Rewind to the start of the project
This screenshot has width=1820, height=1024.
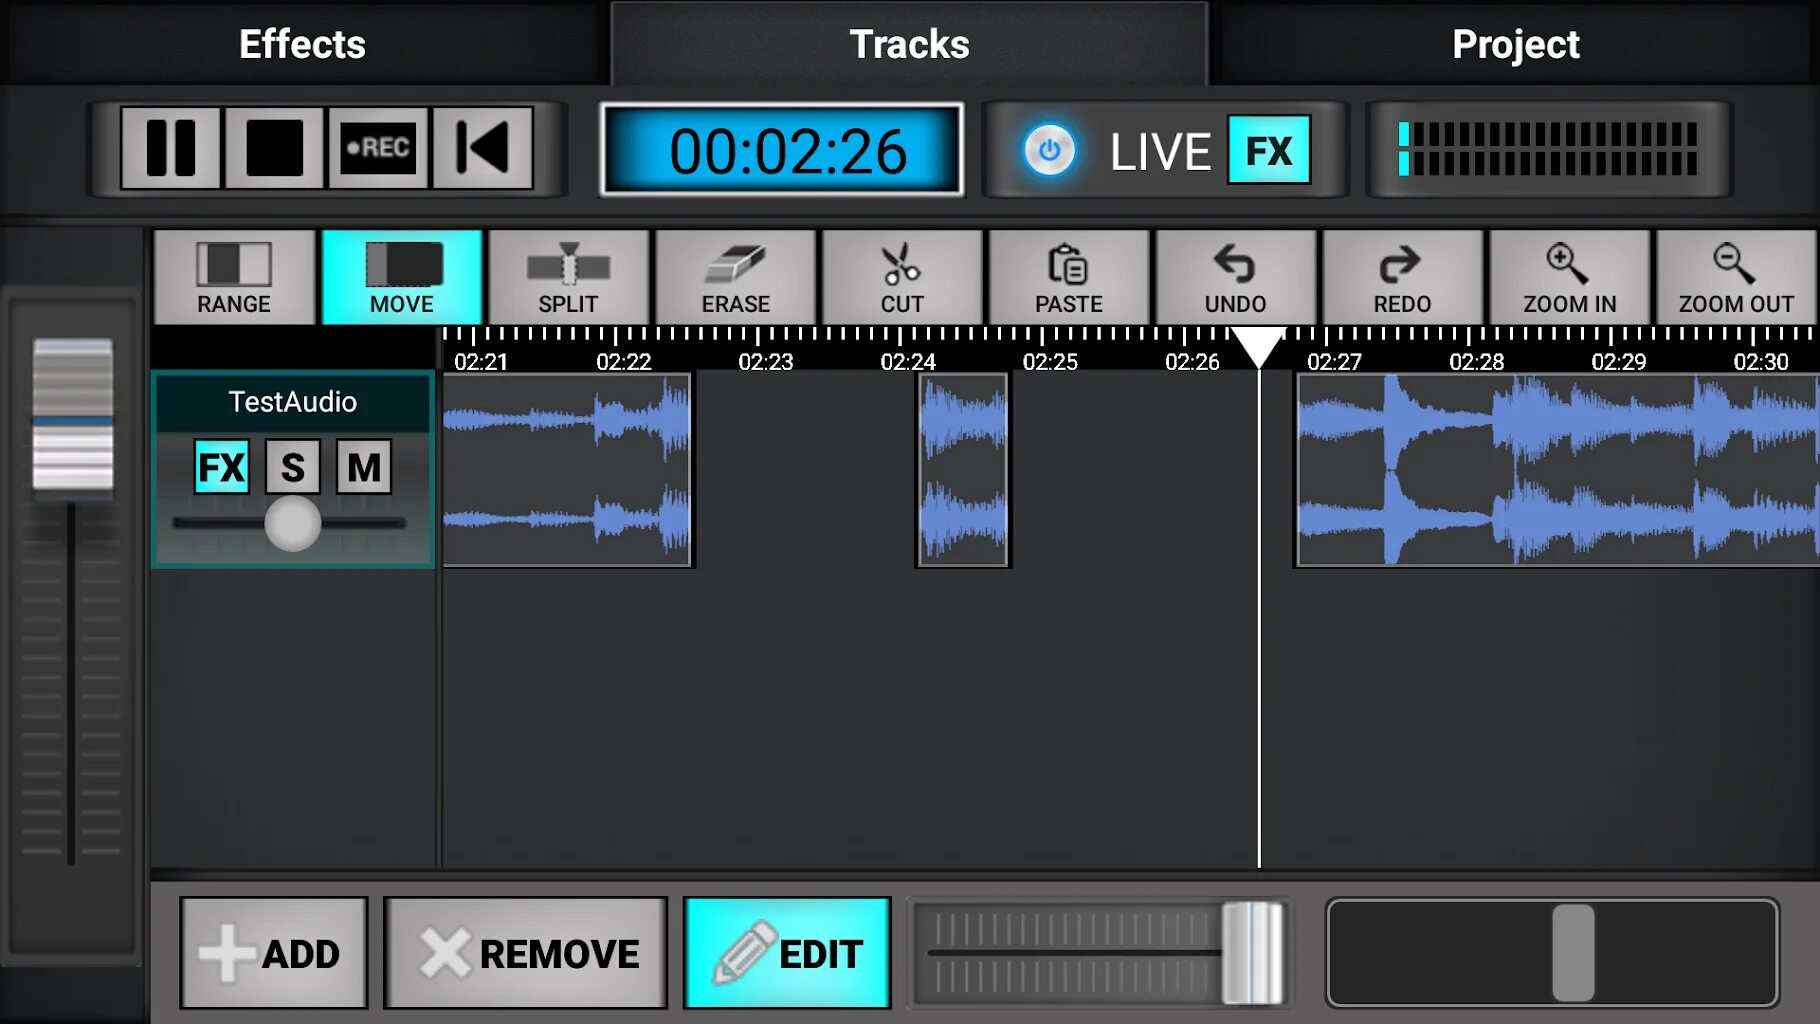[x=482, y=148]
